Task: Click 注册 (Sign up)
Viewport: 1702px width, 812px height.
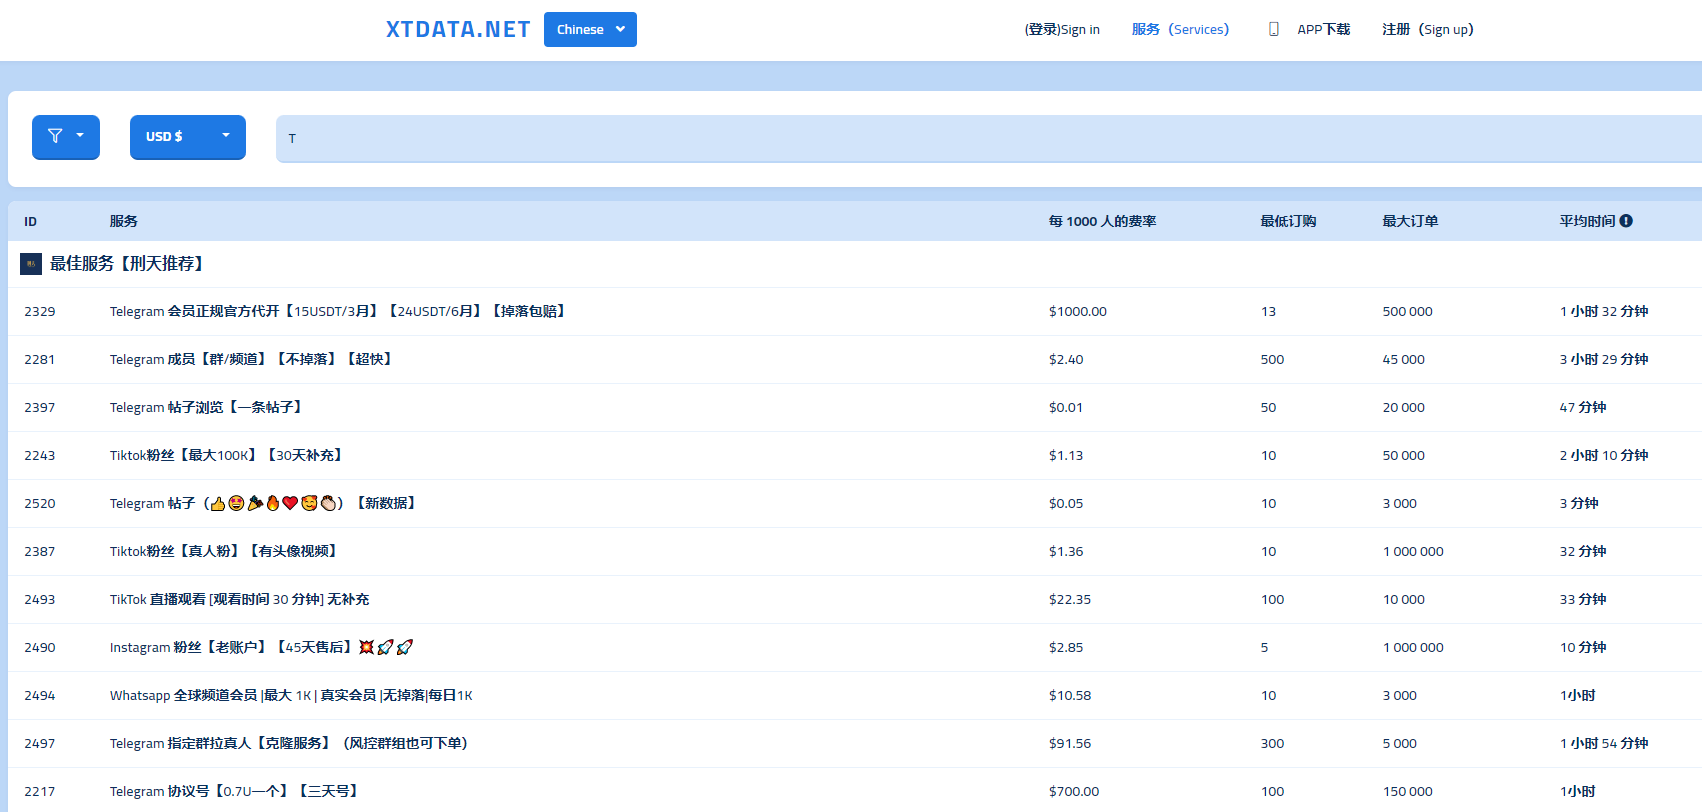Action: [1428, 29]
